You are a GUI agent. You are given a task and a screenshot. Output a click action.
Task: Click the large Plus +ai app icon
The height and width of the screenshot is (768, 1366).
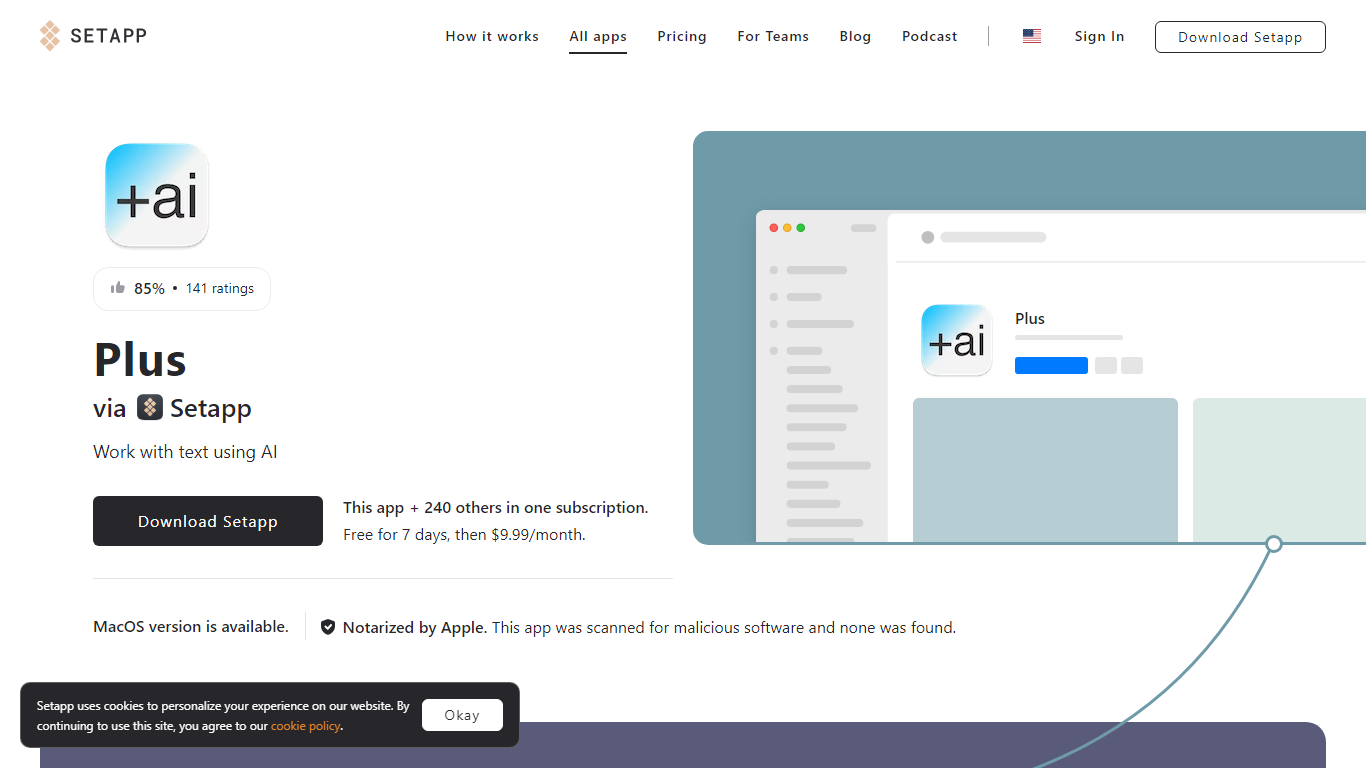(157, 195)
